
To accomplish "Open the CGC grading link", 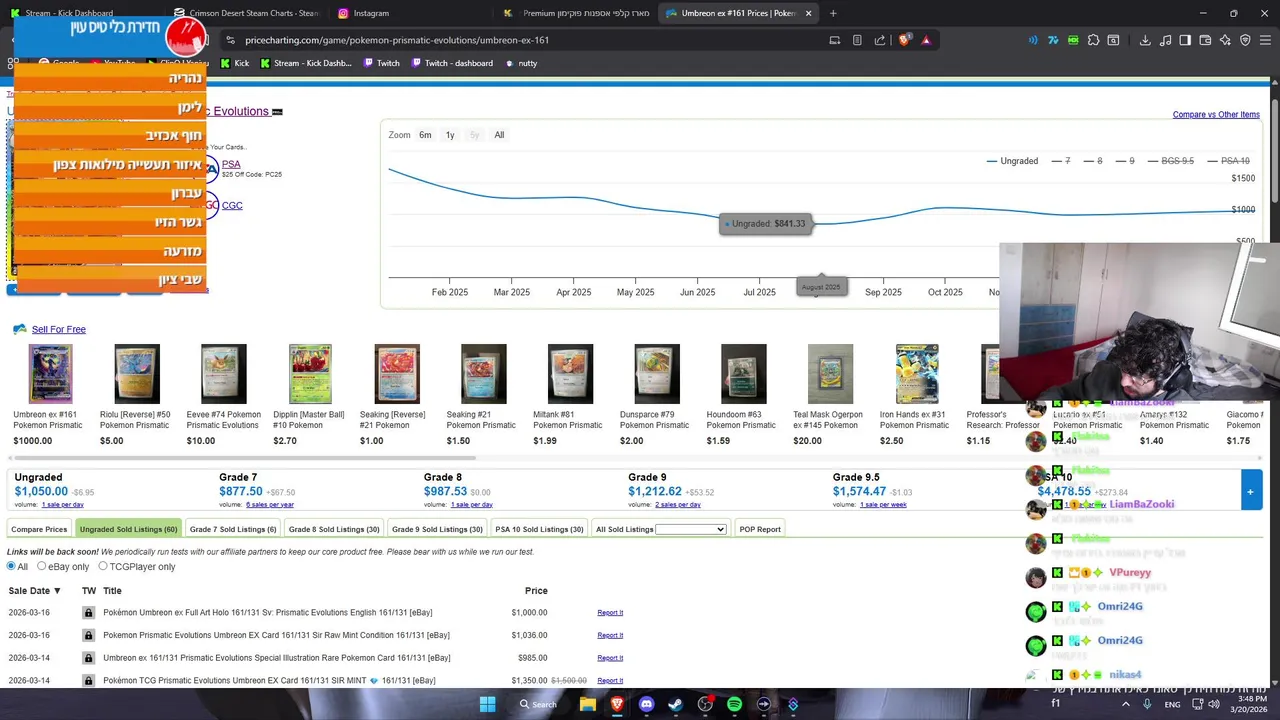I will (x=232, y=205).
